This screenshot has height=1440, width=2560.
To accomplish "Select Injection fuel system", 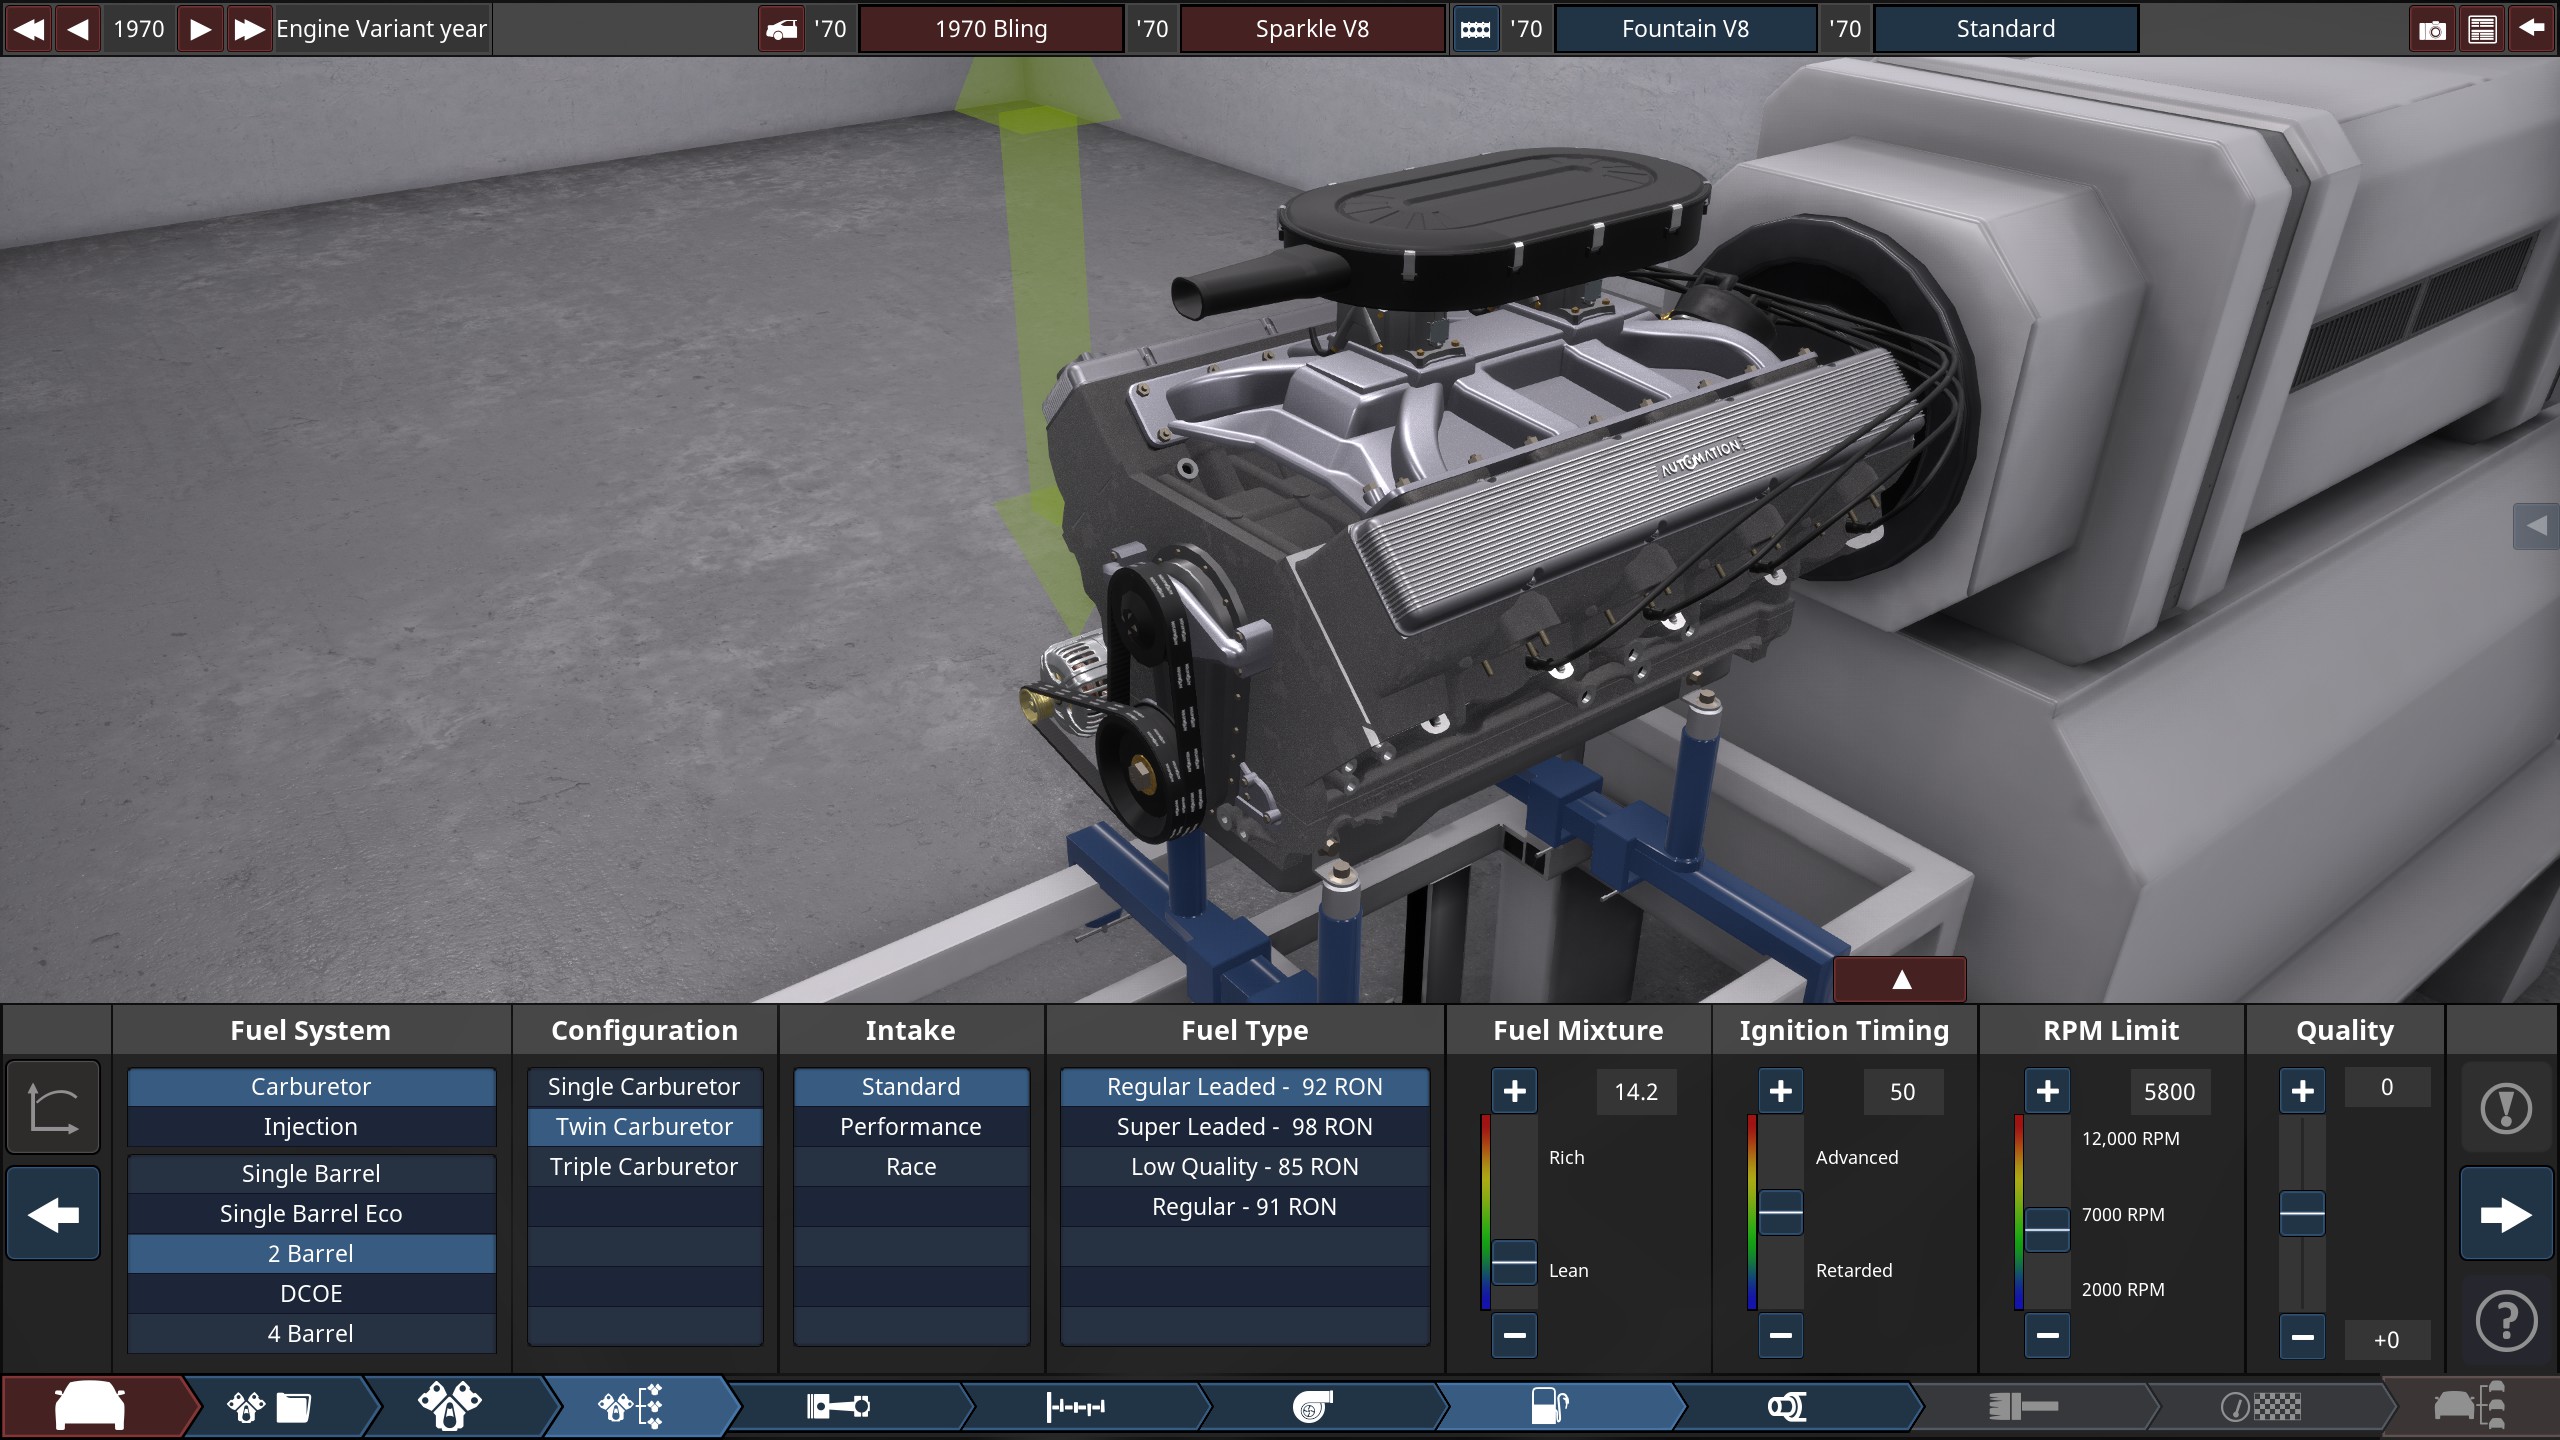I will [311, 1127].
